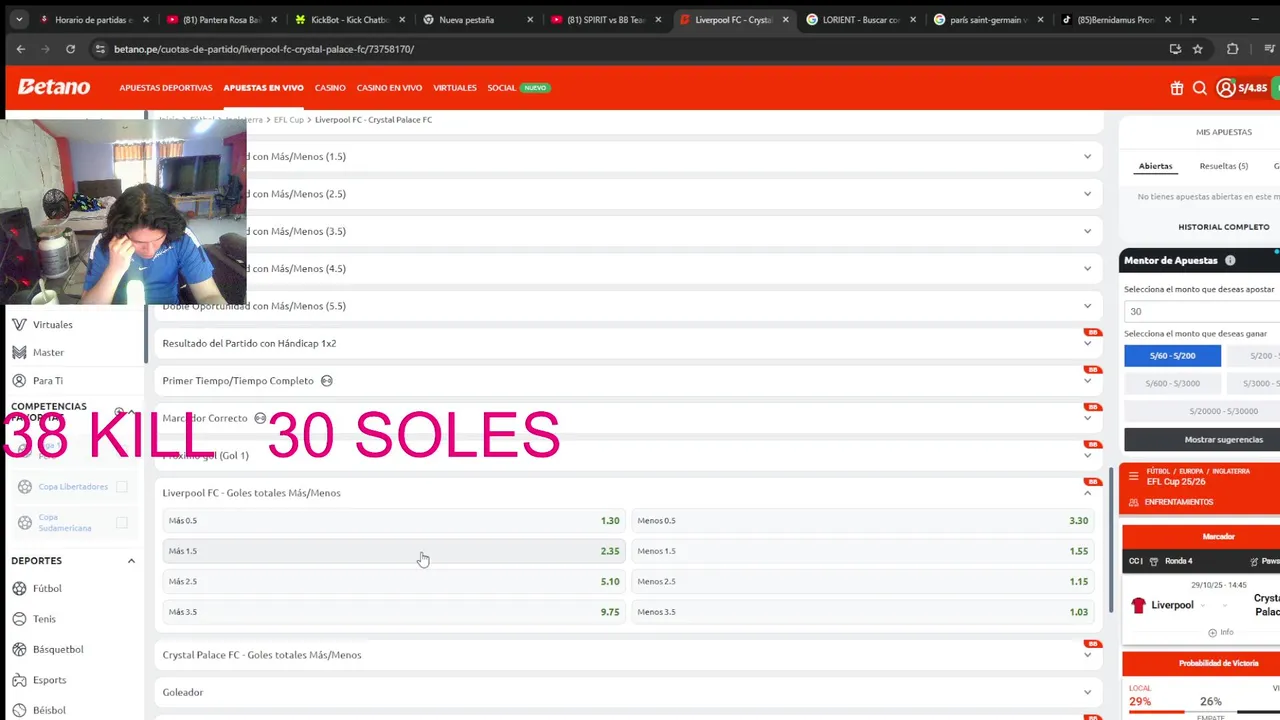The width and height of the screenshot is (1280, 720).
Task: Click the bet amount input showing 30
Action: click(1202, 311)
